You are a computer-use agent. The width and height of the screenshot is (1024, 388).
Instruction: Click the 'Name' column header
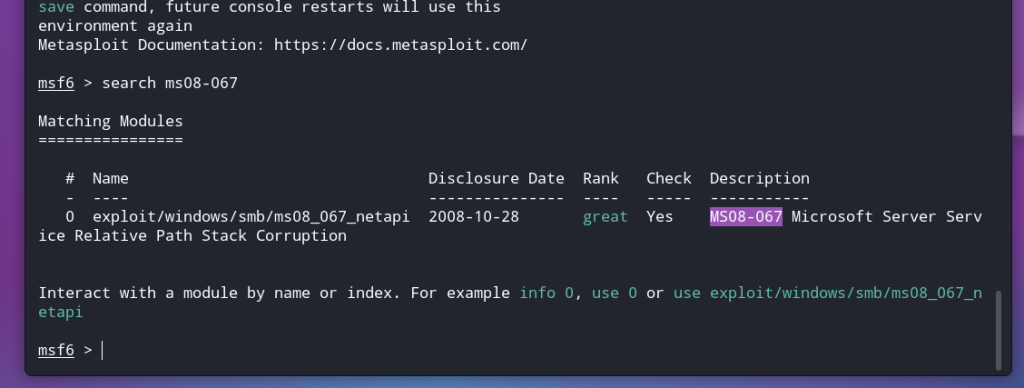click(110, 179)
